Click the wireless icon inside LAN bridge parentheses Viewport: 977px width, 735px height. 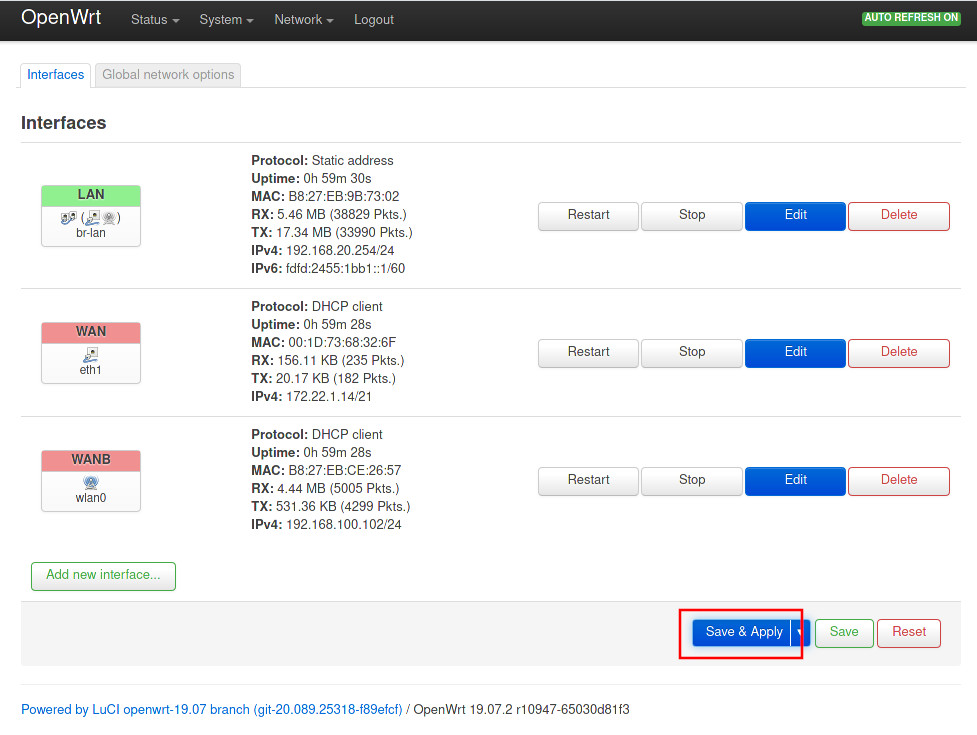click(109, 217)
